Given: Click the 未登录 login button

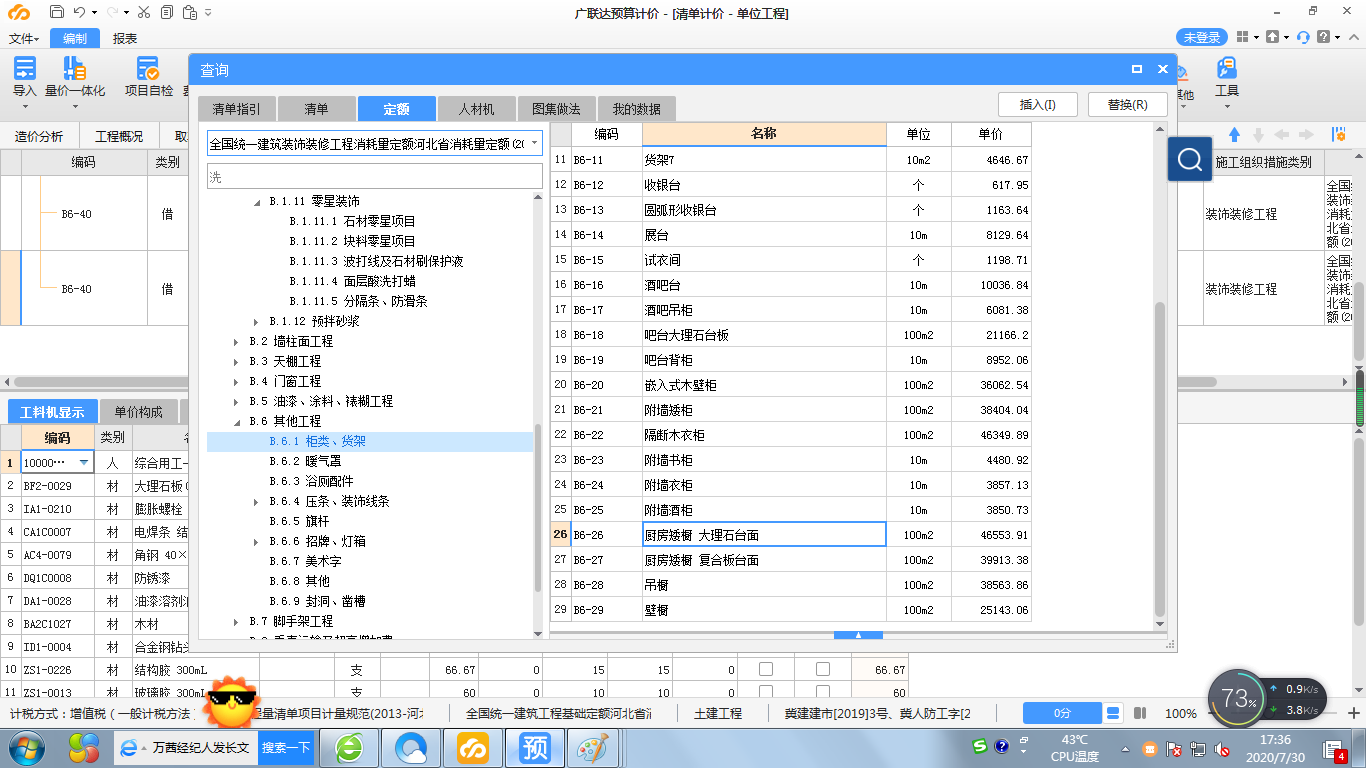Looking at the screenshot, I should point(1202,37).
